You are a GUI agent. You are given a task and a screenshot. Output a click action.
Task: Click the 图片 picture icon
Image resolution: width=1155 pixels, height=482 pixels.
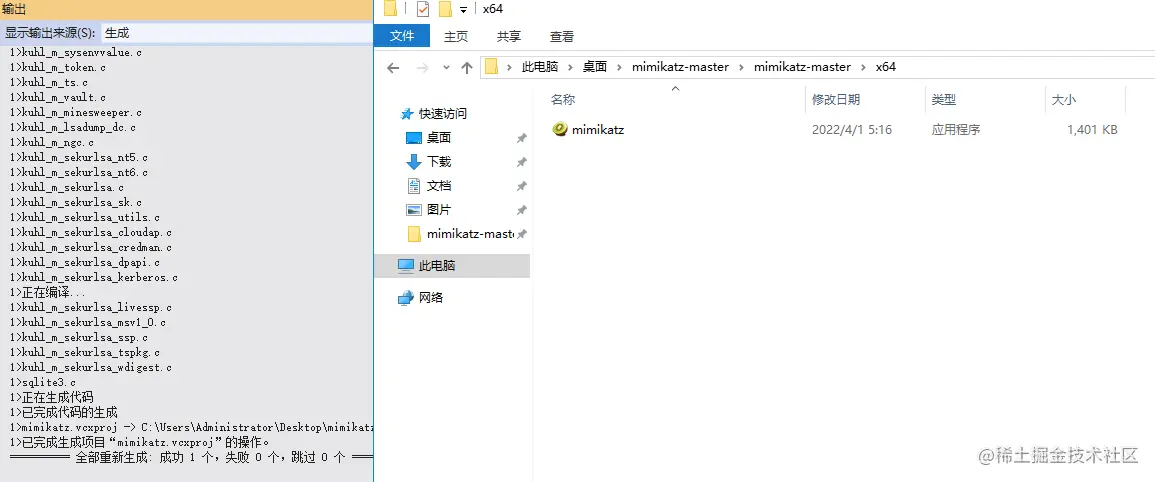pos(414,210)
